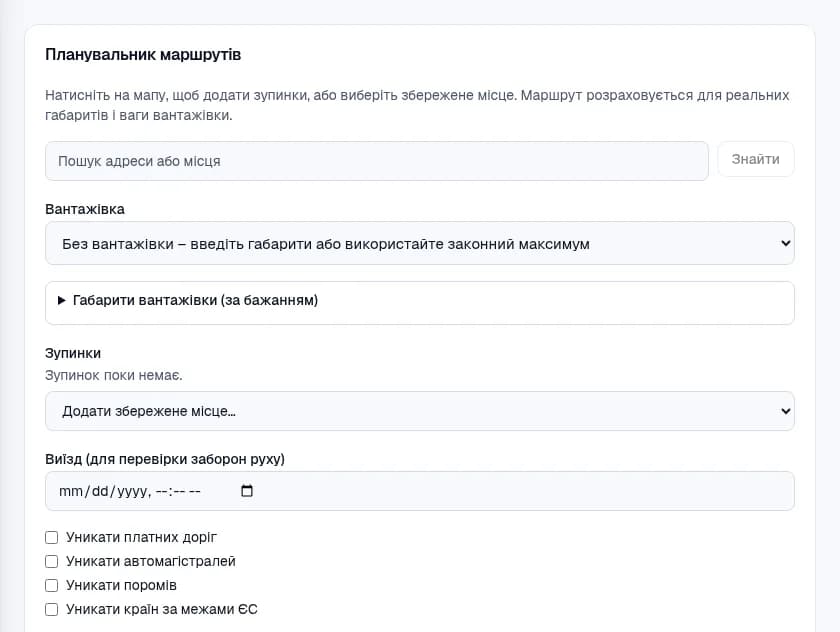Viewport: 840px width, 632px height.
Task: Tick the Уникати автомагістралей checkbox
Action: 51,561
